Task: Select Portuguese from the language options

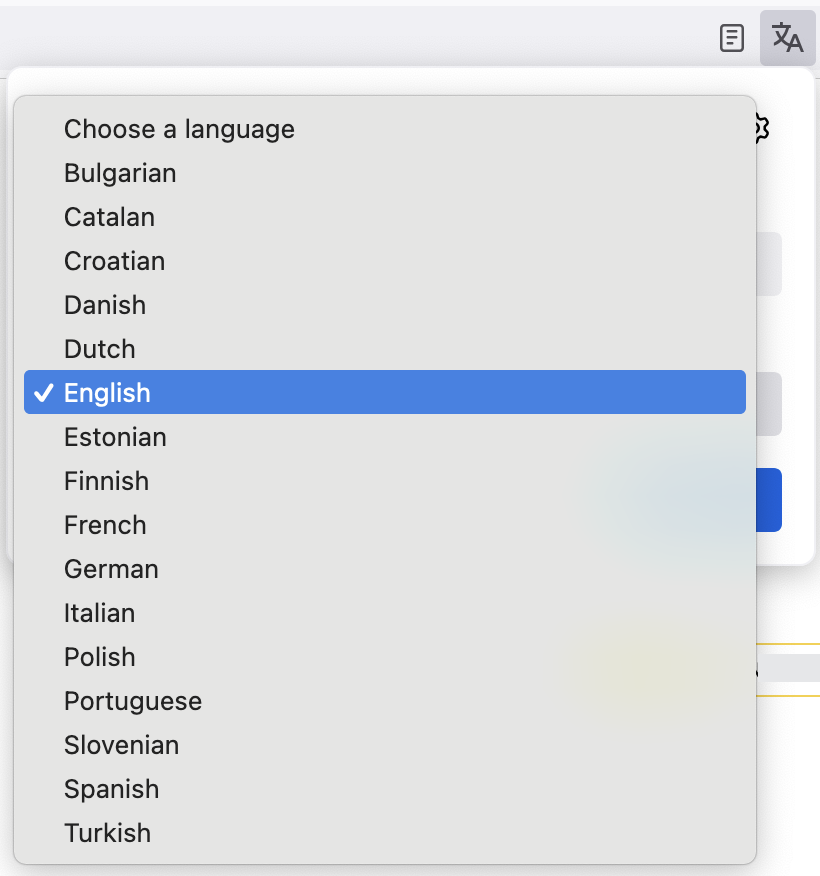Action: (x=133, y=700)
